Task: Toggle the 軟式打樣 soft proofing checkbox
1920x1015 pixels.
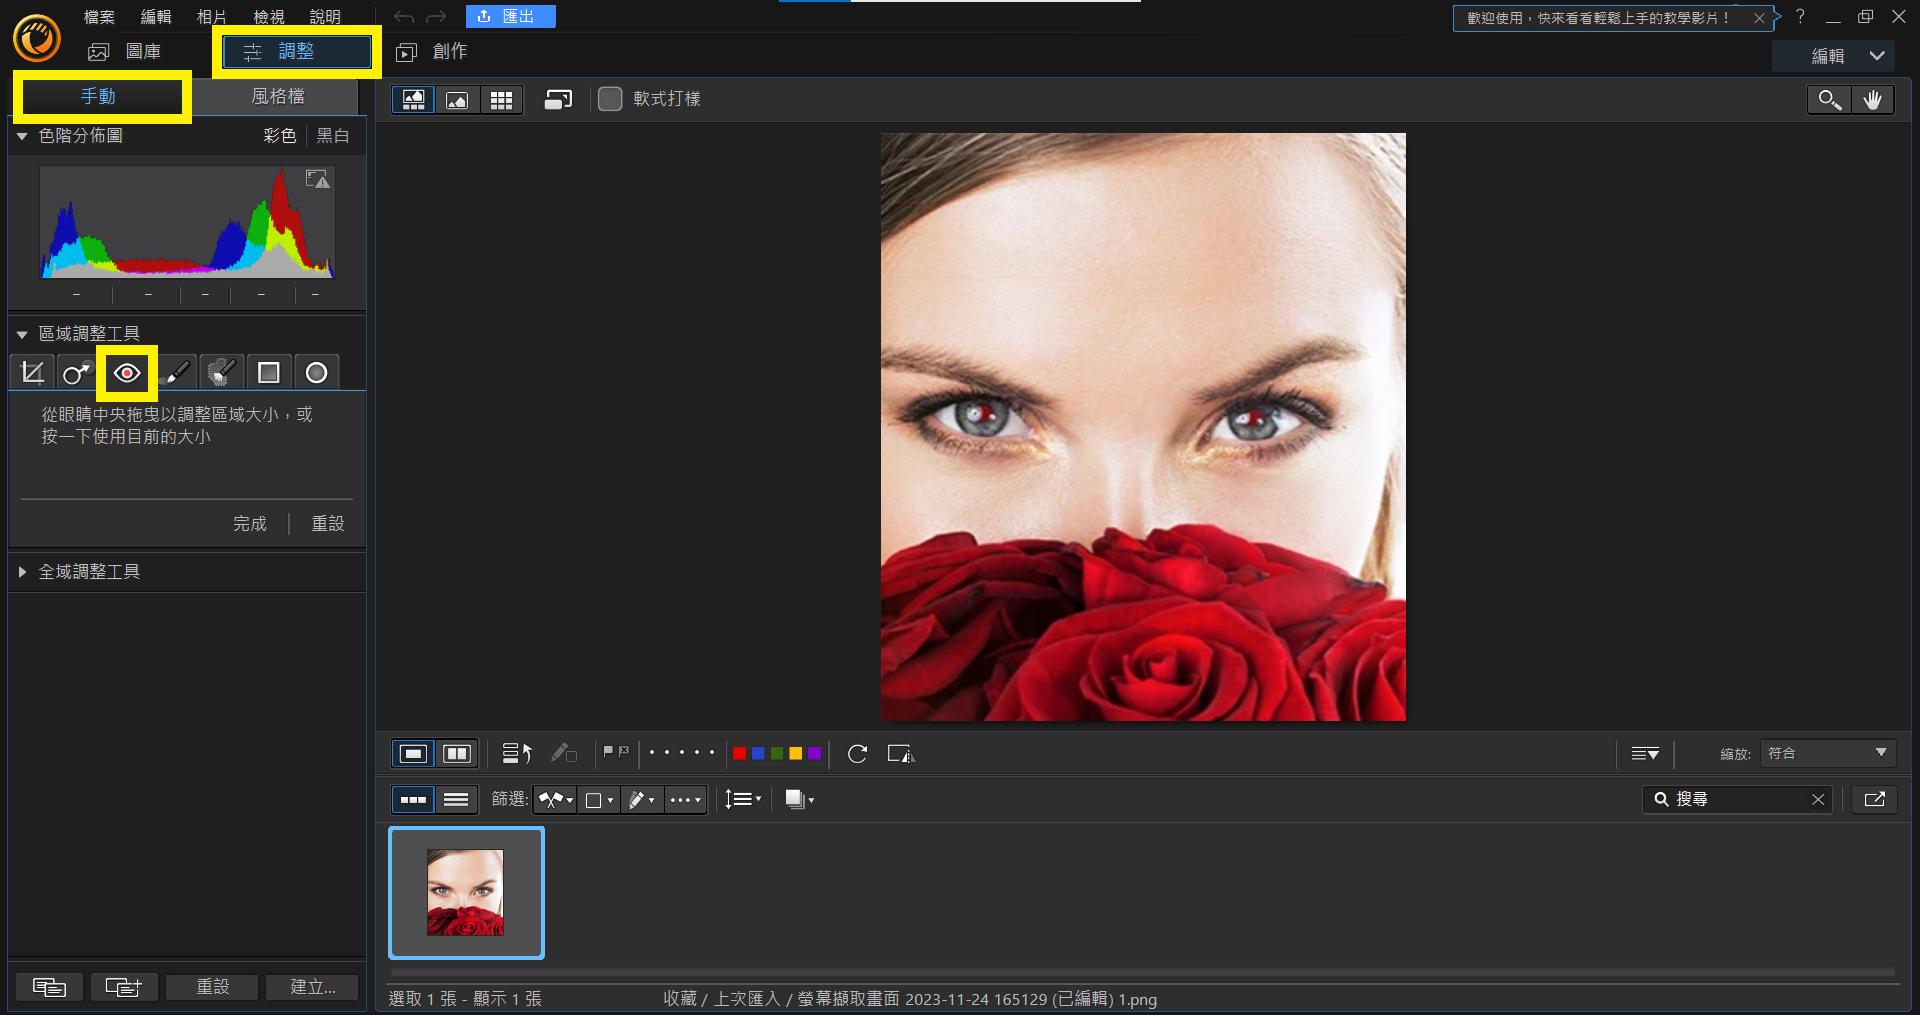Action: tap(610, 99)
